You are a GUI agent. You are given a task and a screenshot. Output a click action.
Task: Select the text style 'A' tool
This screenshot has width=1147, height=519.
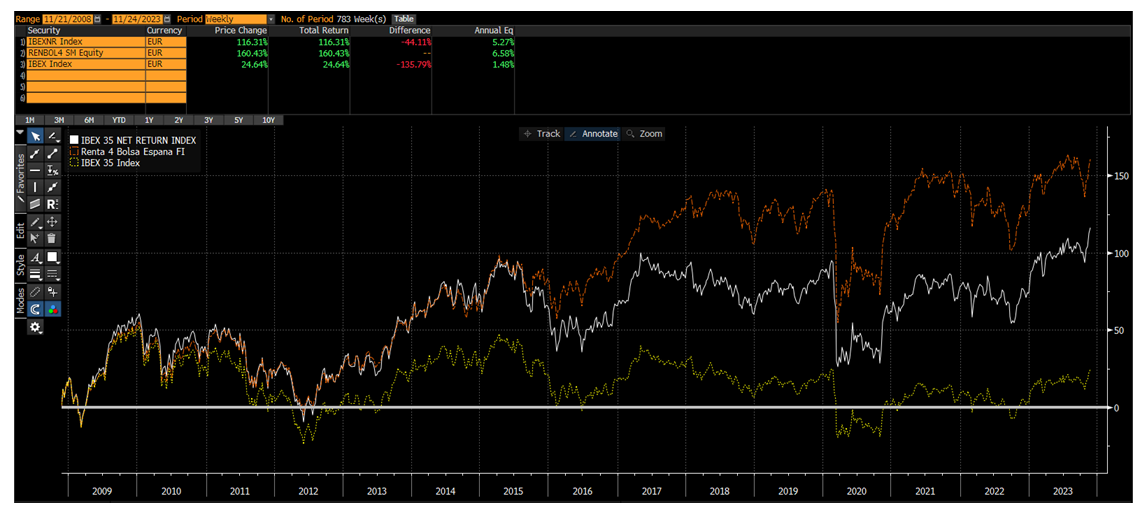35,256
